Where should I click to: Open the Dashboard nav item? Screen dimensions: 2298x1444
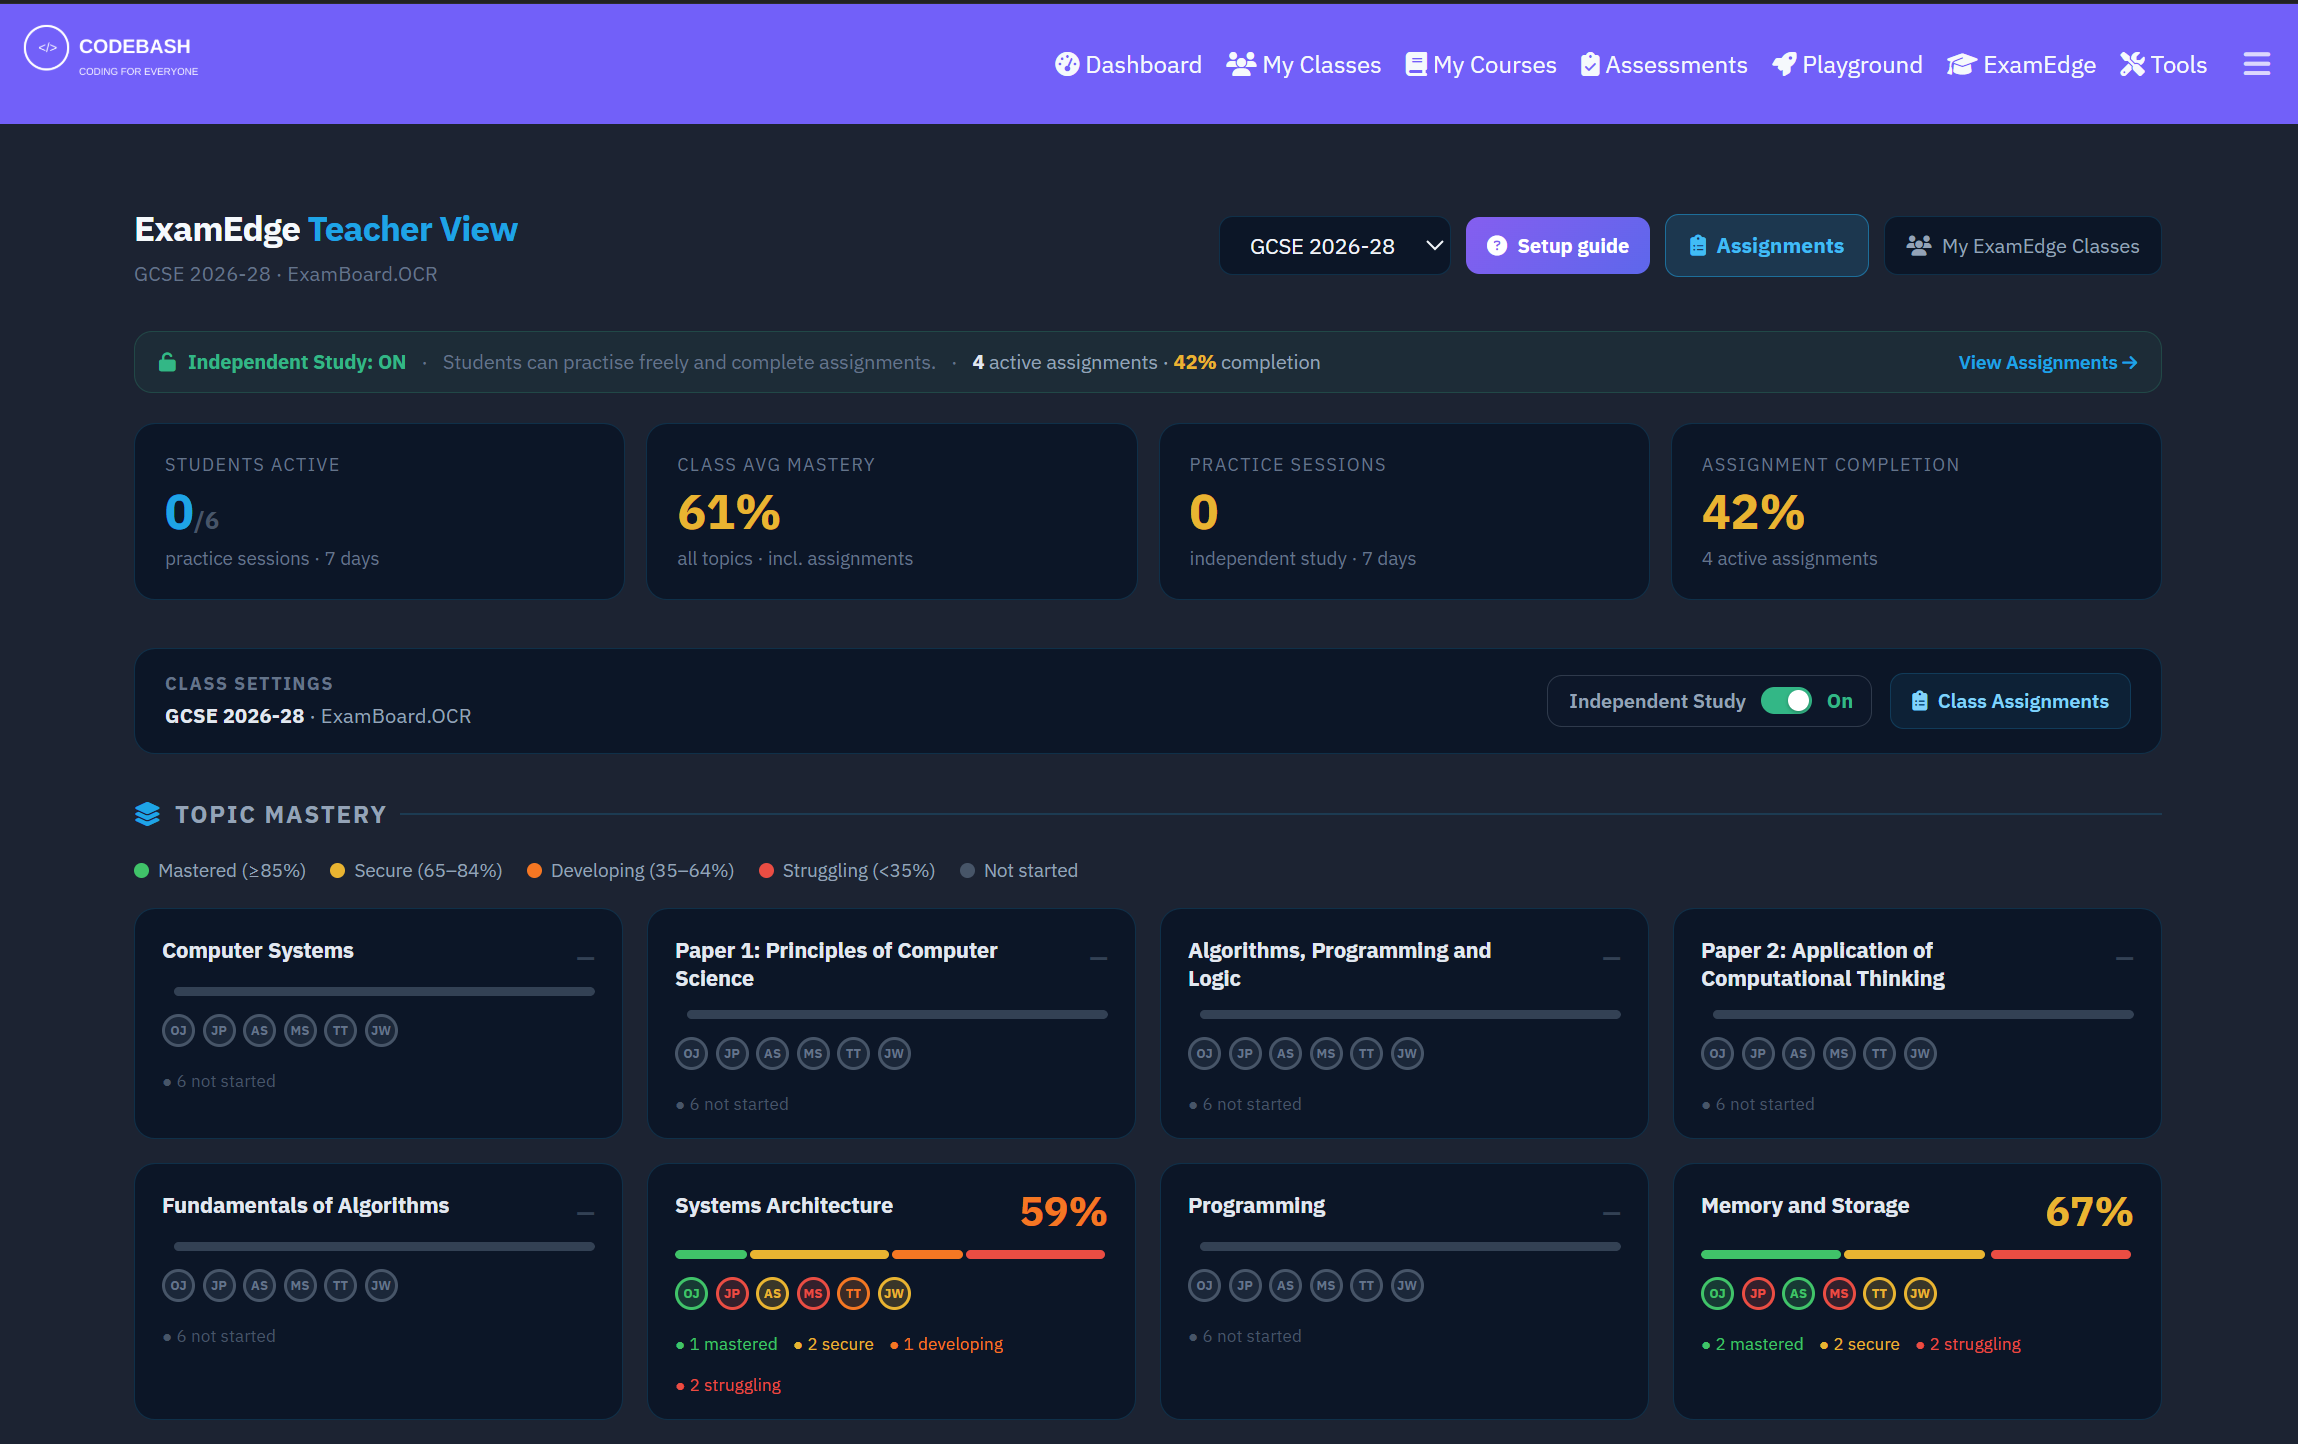[x=1128, y=65]
